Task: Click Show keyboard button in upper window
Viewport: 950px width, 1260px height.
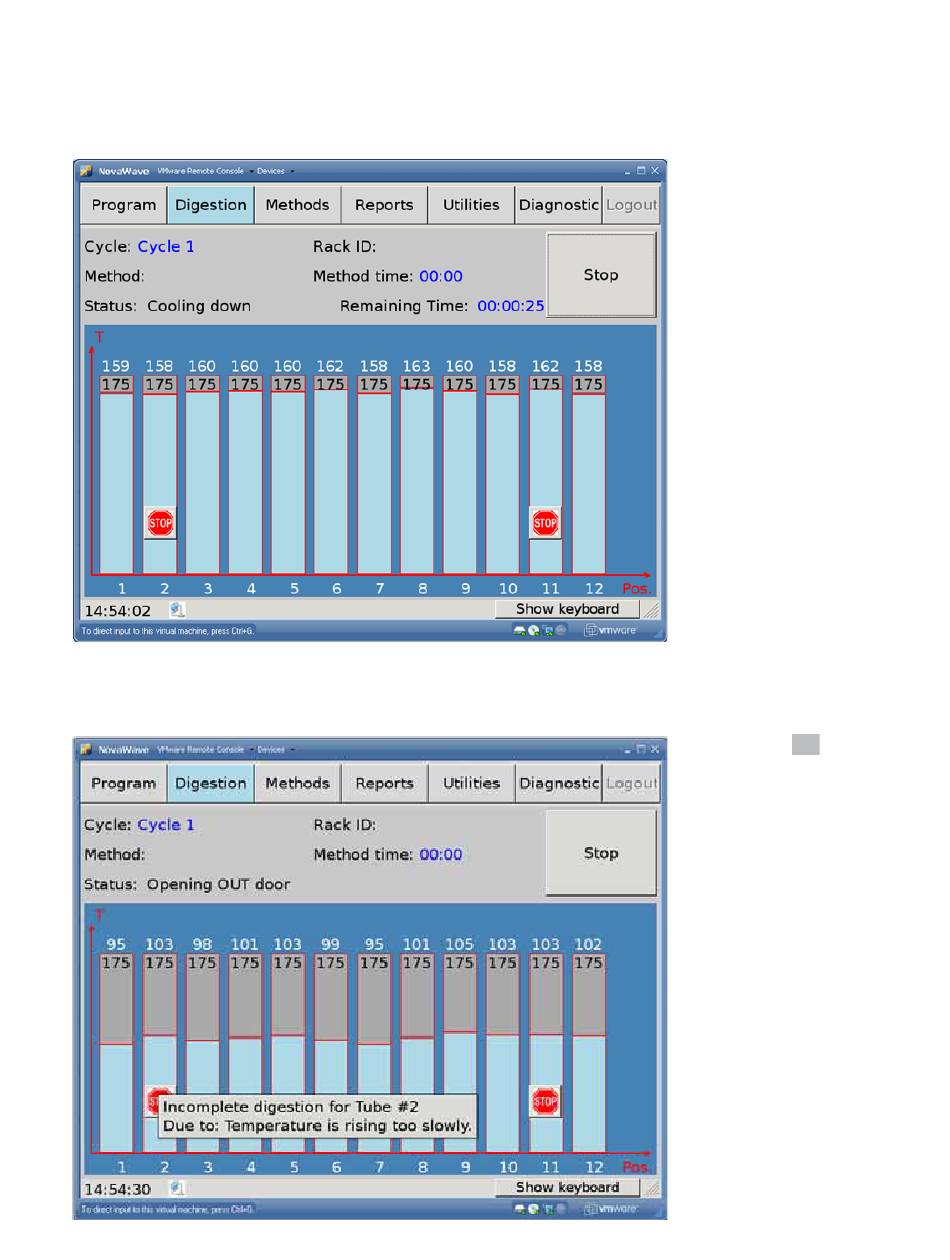Action: pyautogui.click(x=567, y=609)
